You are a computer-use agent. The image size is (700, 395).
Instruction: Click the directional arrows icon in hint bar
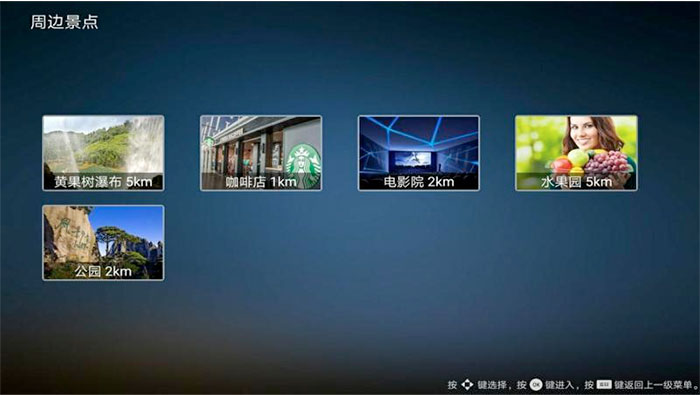[467, 384]
